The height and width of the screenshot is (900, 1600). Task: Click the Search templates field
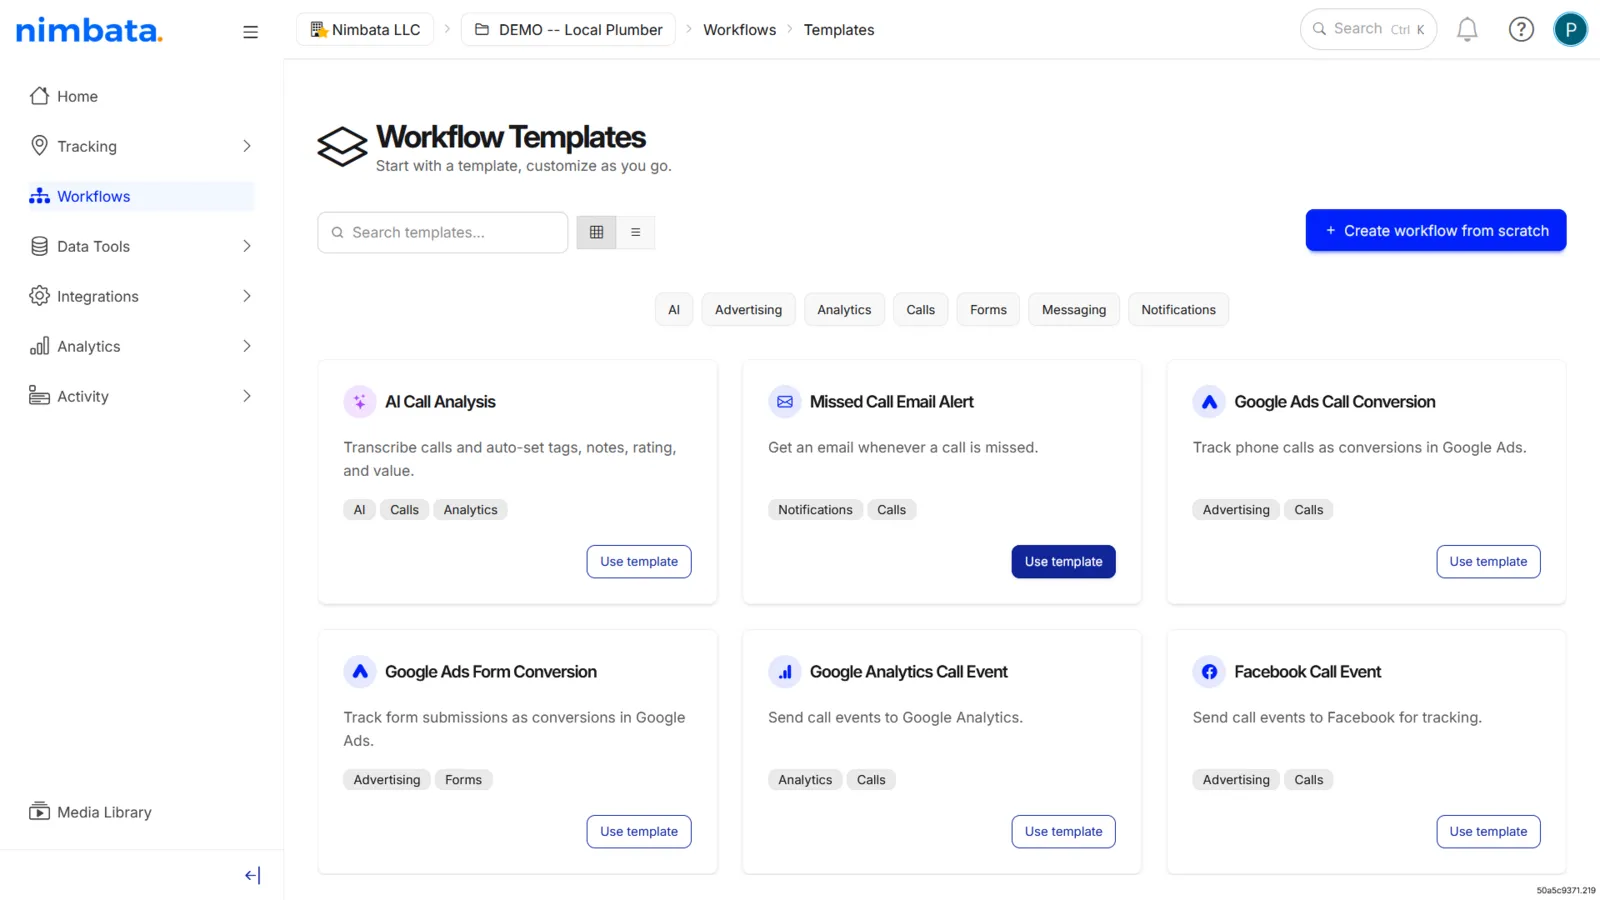443,232
